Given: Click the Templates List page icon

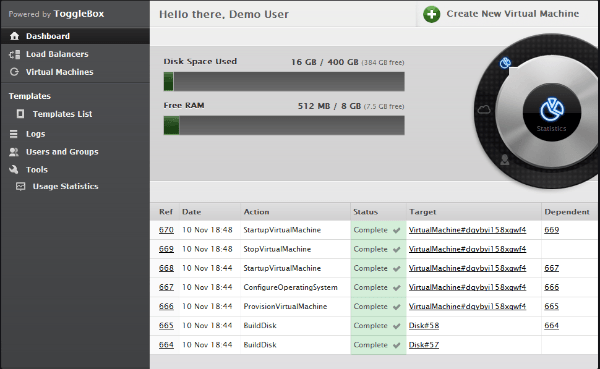Looking at the screenshot, I should [x=21, y=114].
